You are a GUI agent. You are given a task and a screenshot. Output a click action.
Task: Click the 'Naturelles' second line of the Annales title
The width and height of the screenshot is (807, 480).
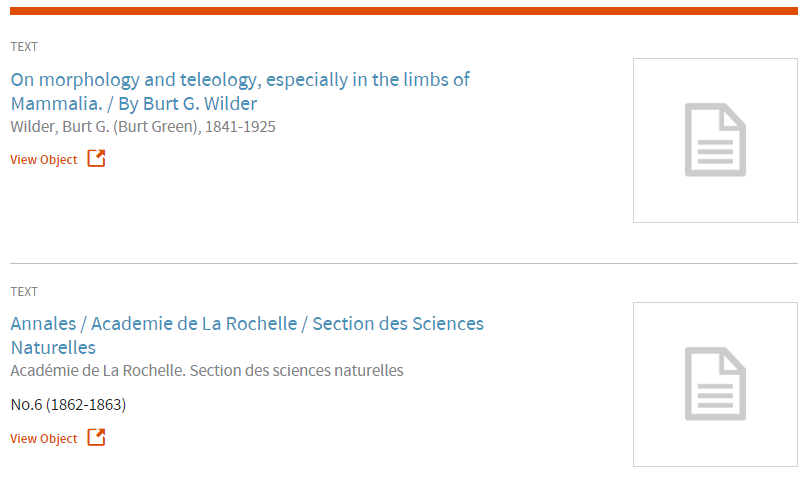point(53,348)
